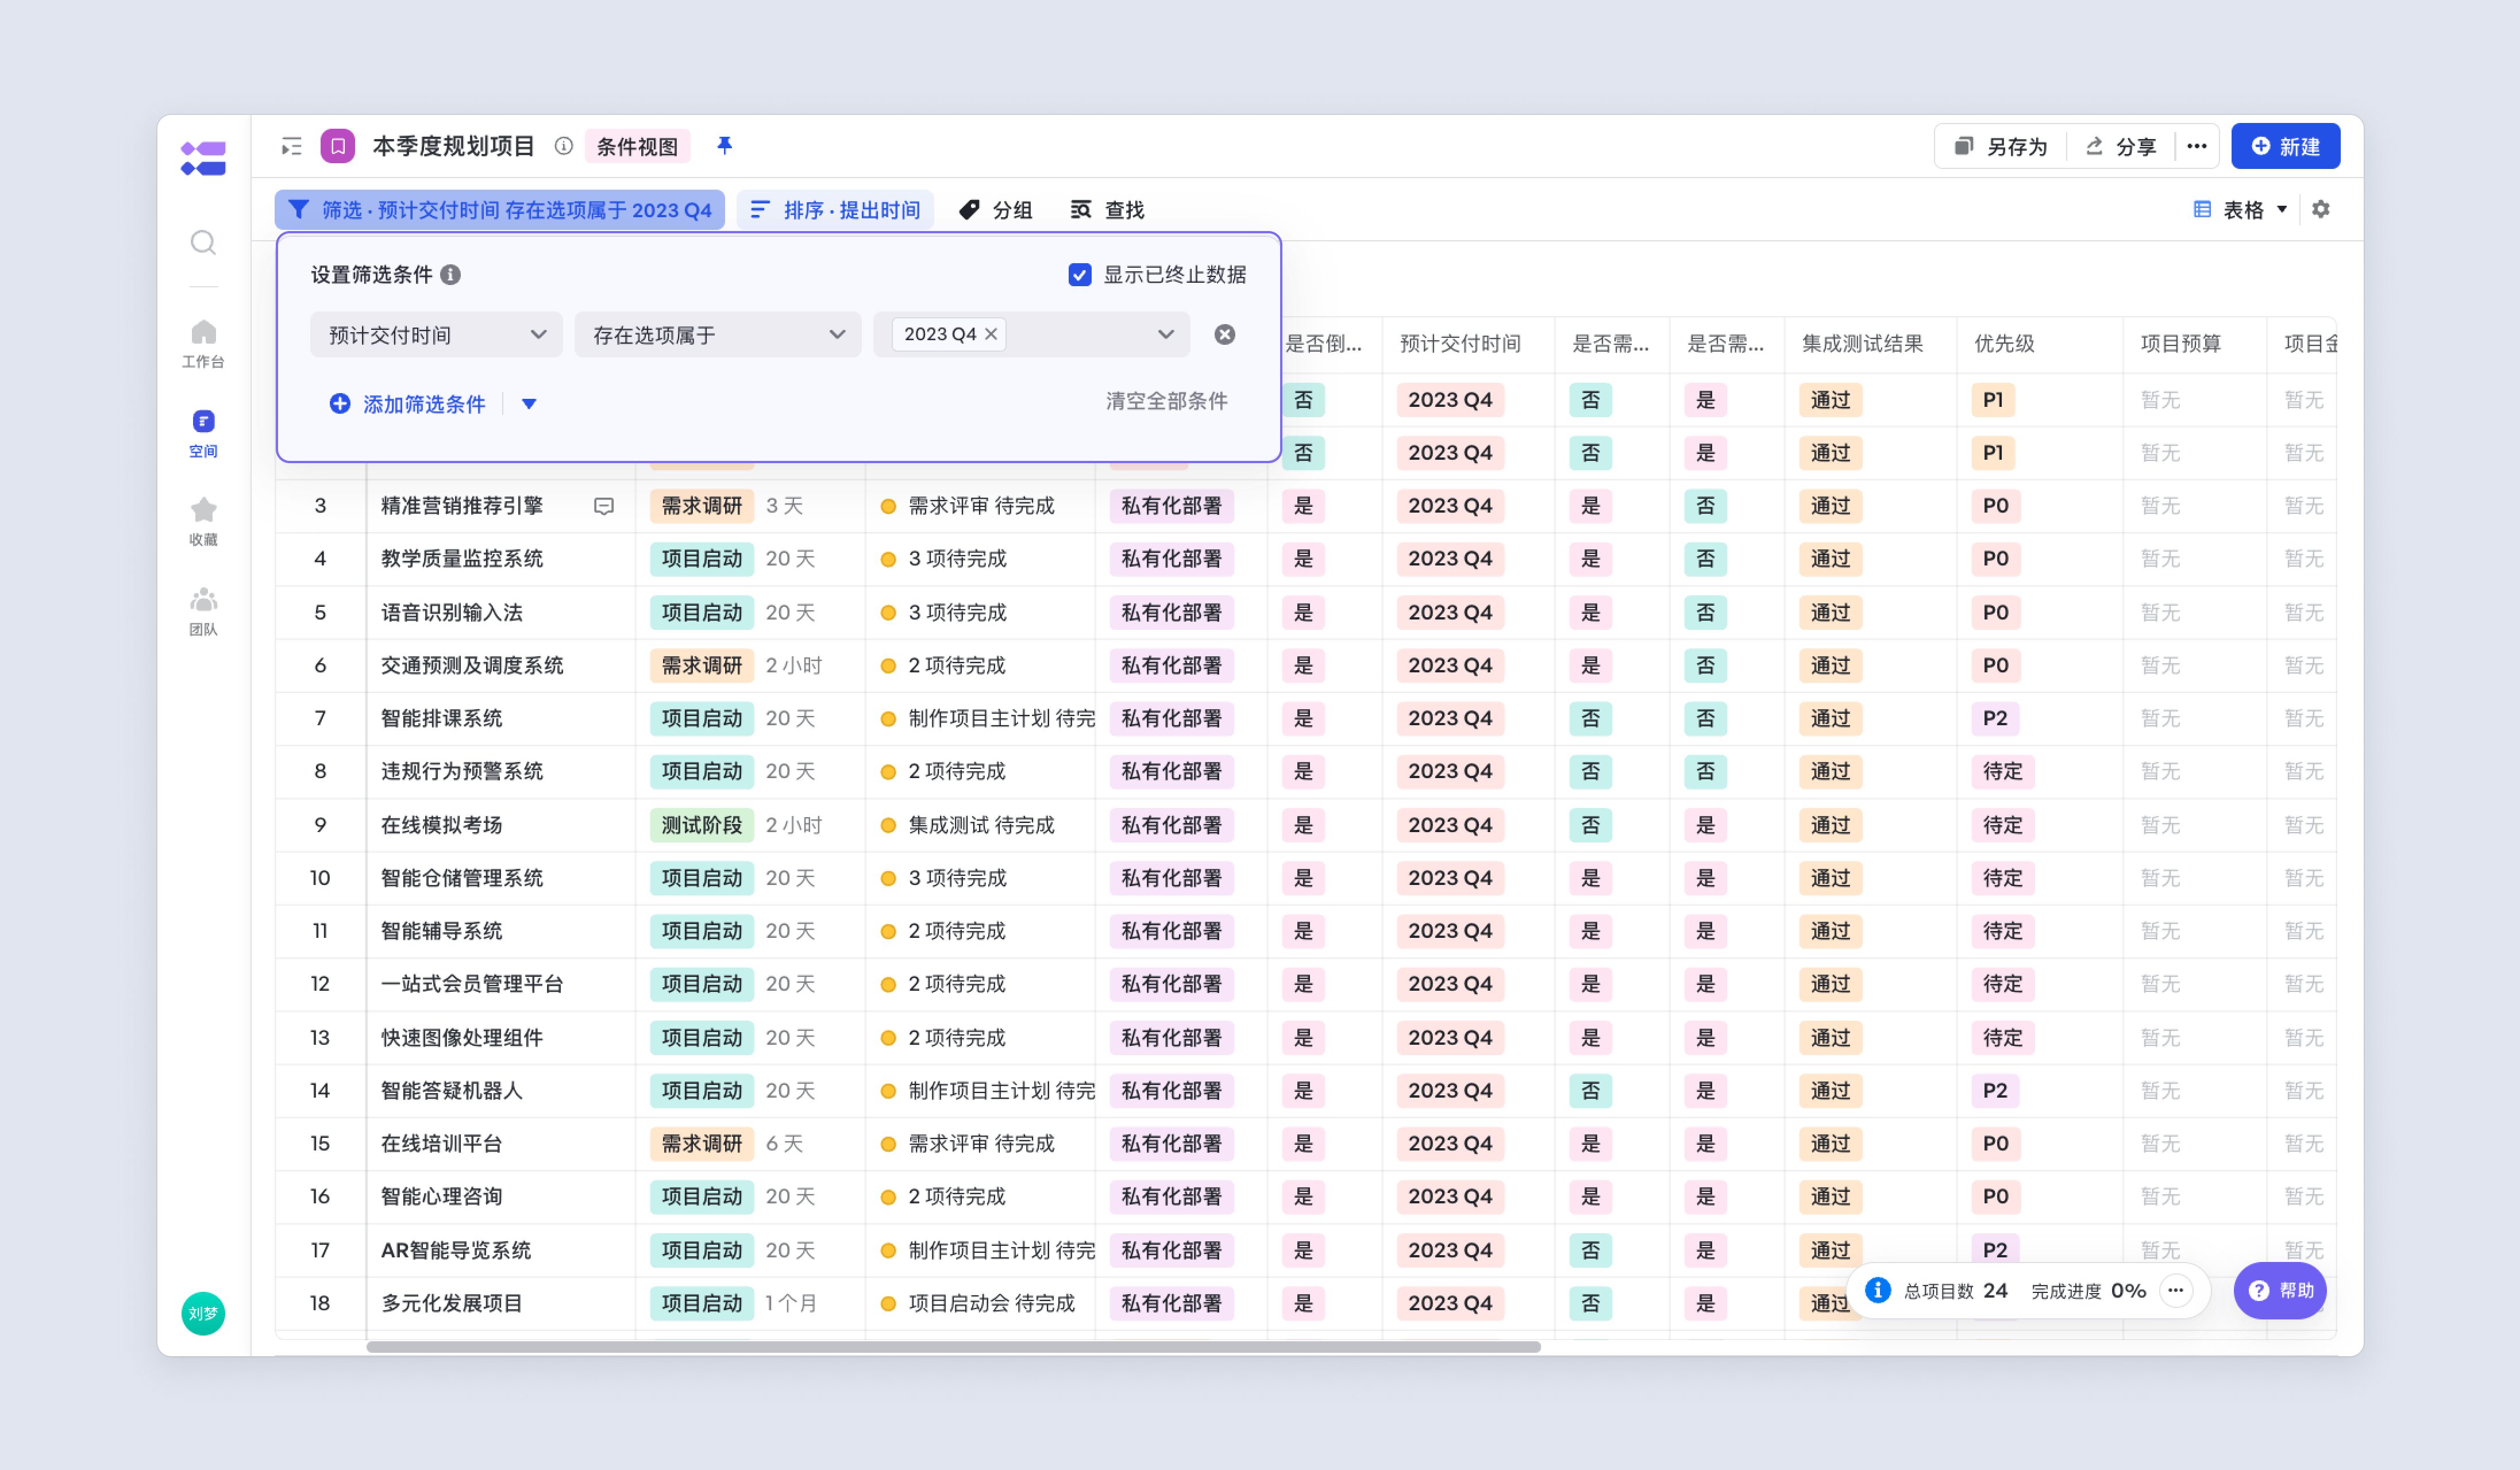Viewport: 2520px width, 1470px height.
Task: Click 添加筛选条件 to add a filter
Action: [408, 404]
